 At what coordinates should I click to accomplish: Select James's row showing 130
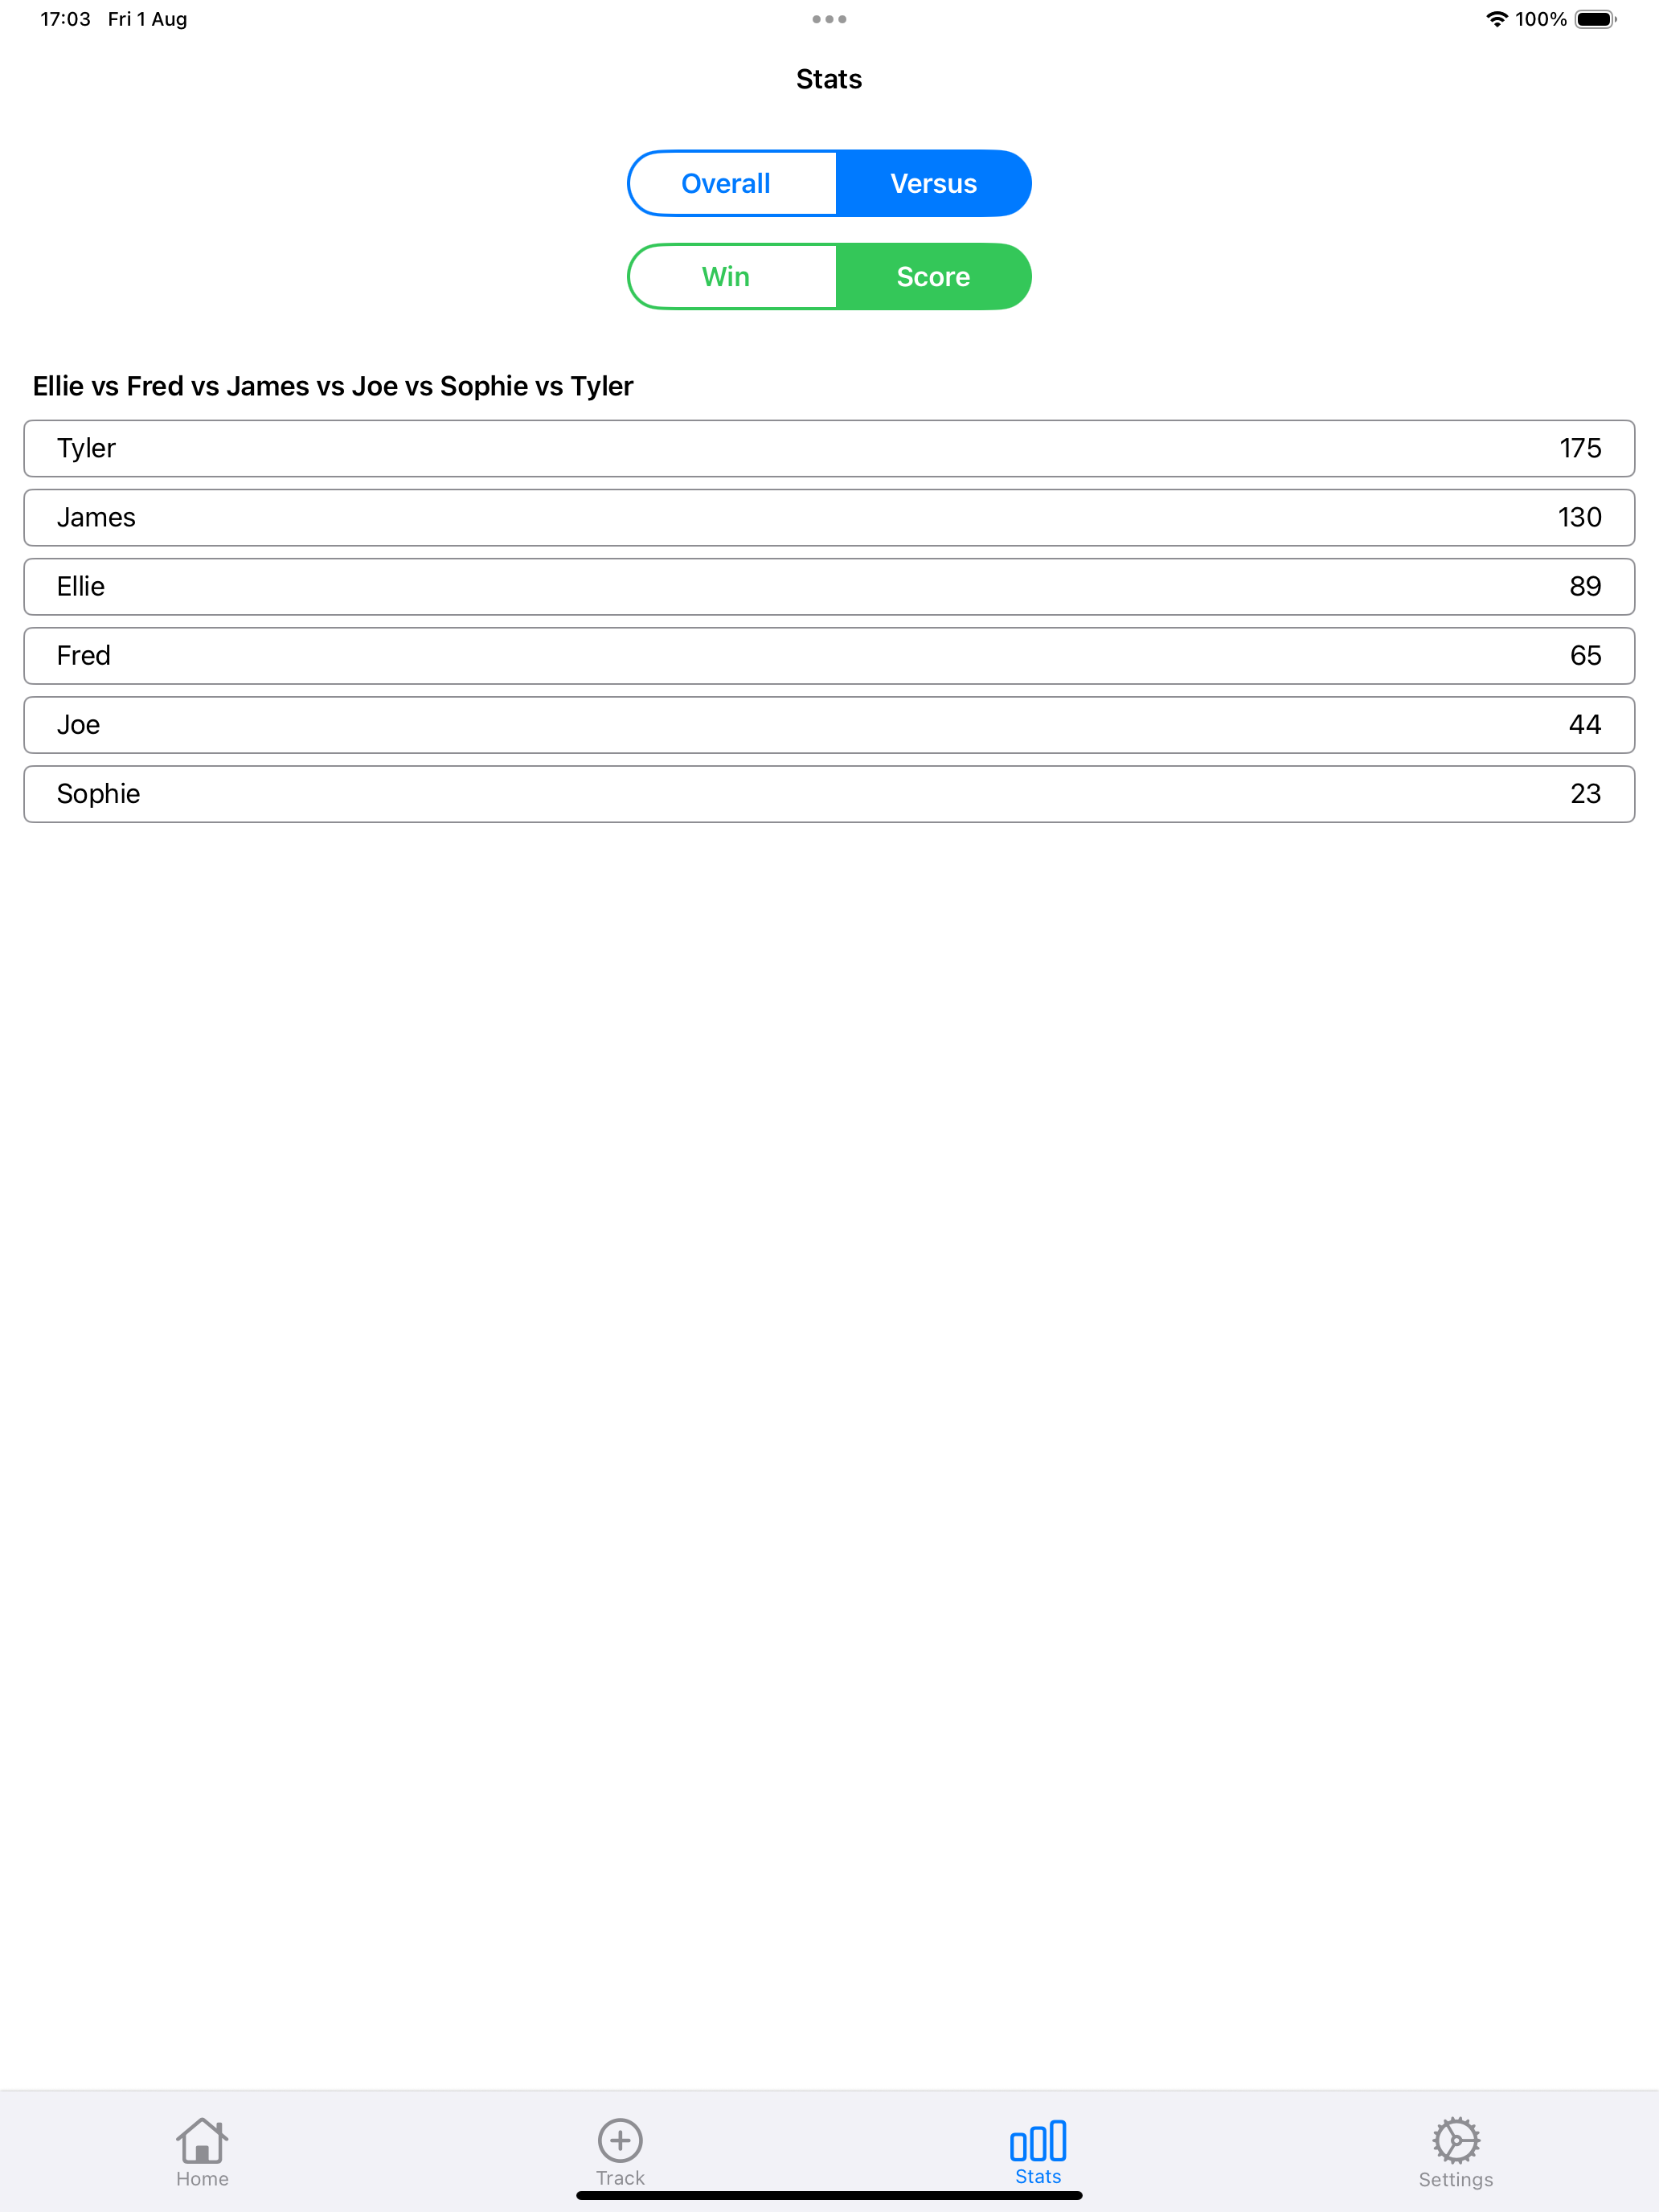[x=829, y=517]
